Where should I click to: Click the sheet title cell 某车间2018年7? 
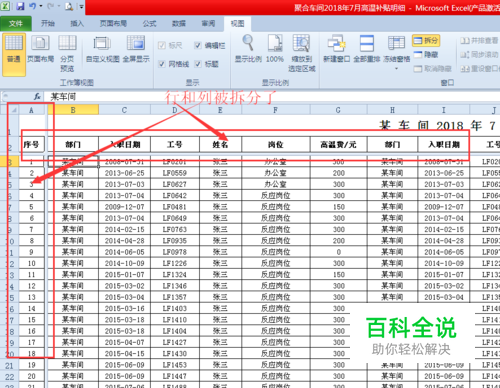click(x=437, y=125)
